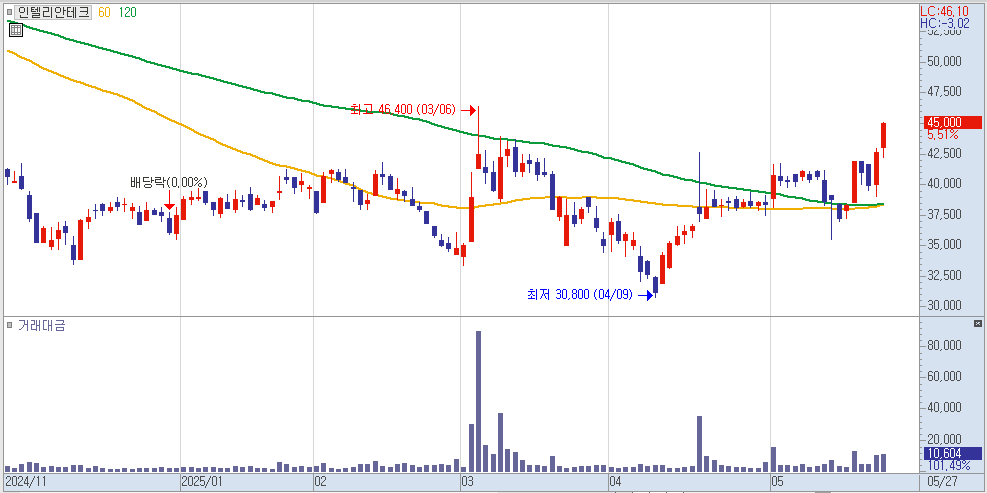Click the 32,500 price axis label
Screen dimensions: 987x493
[944, 275]
